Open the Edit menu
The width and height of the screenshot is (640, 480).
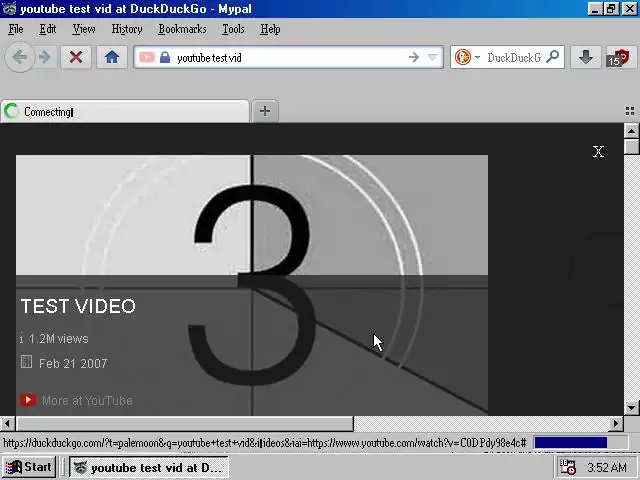click(47, 29)
